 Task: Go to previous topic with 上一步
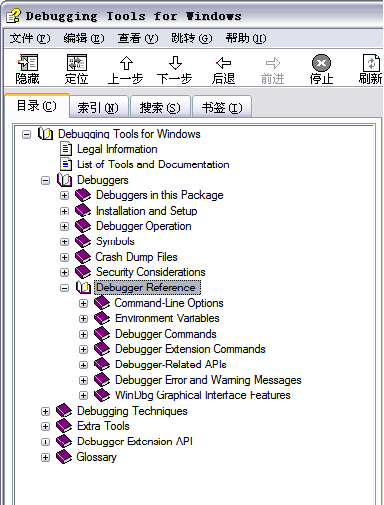126,70
